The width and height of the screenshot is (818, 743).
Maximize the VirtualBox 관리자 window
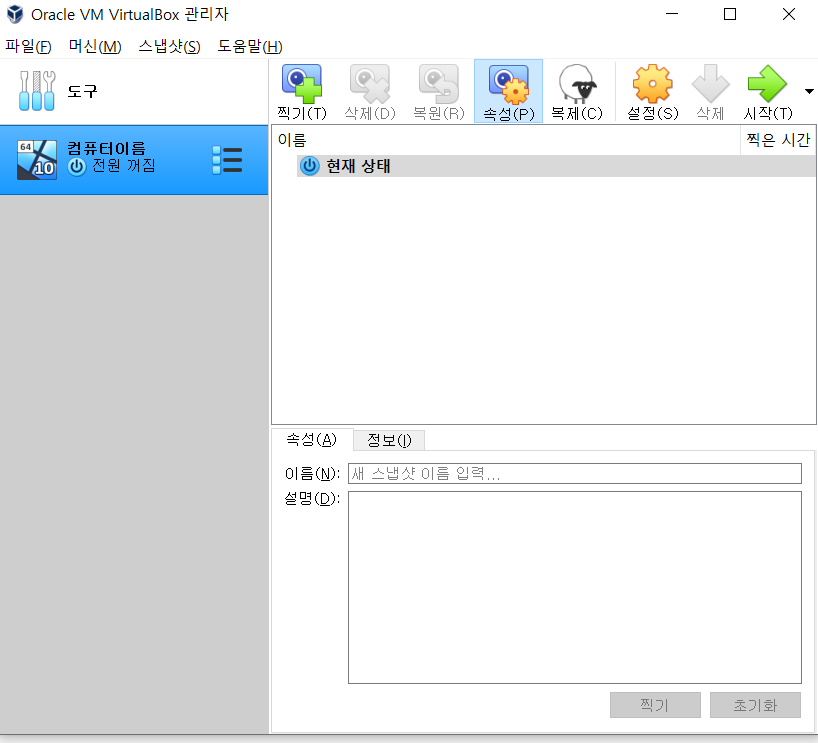(730, 14)
